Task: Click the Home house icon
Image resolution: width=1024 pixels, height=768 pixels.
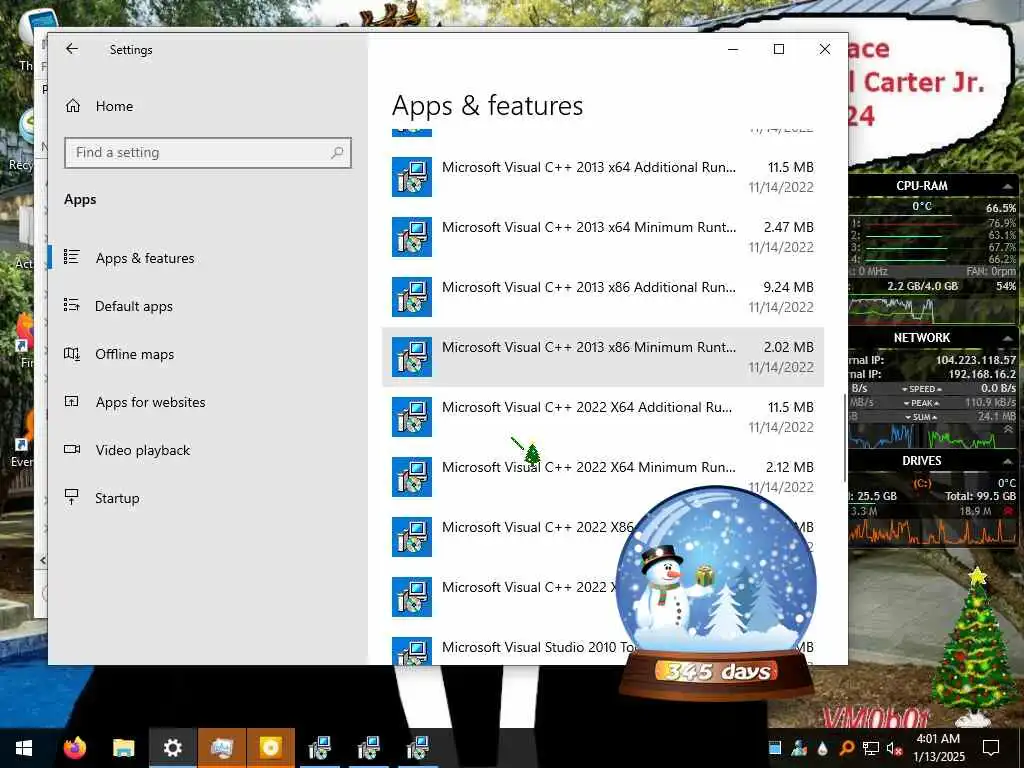Action: tap(72, 106)
